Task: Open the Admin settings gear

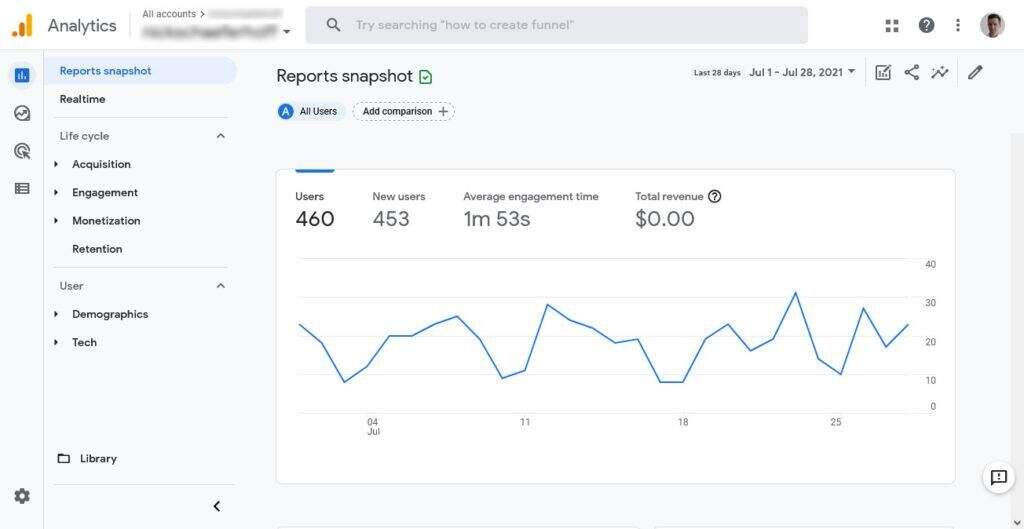Action: [22, 496]
